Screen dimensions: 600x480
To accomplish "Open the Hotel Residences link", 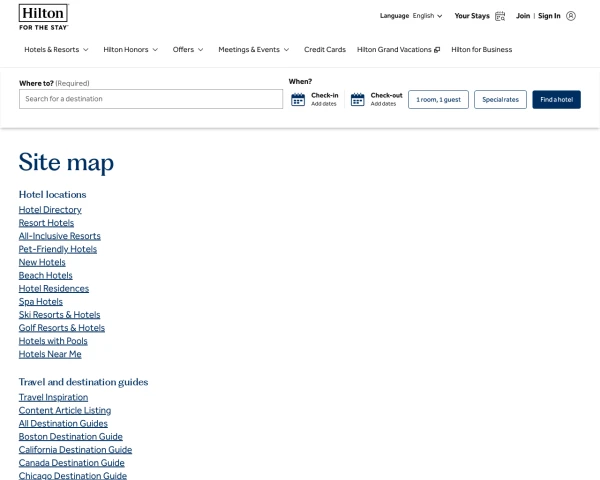I will [x=54, y=288].
